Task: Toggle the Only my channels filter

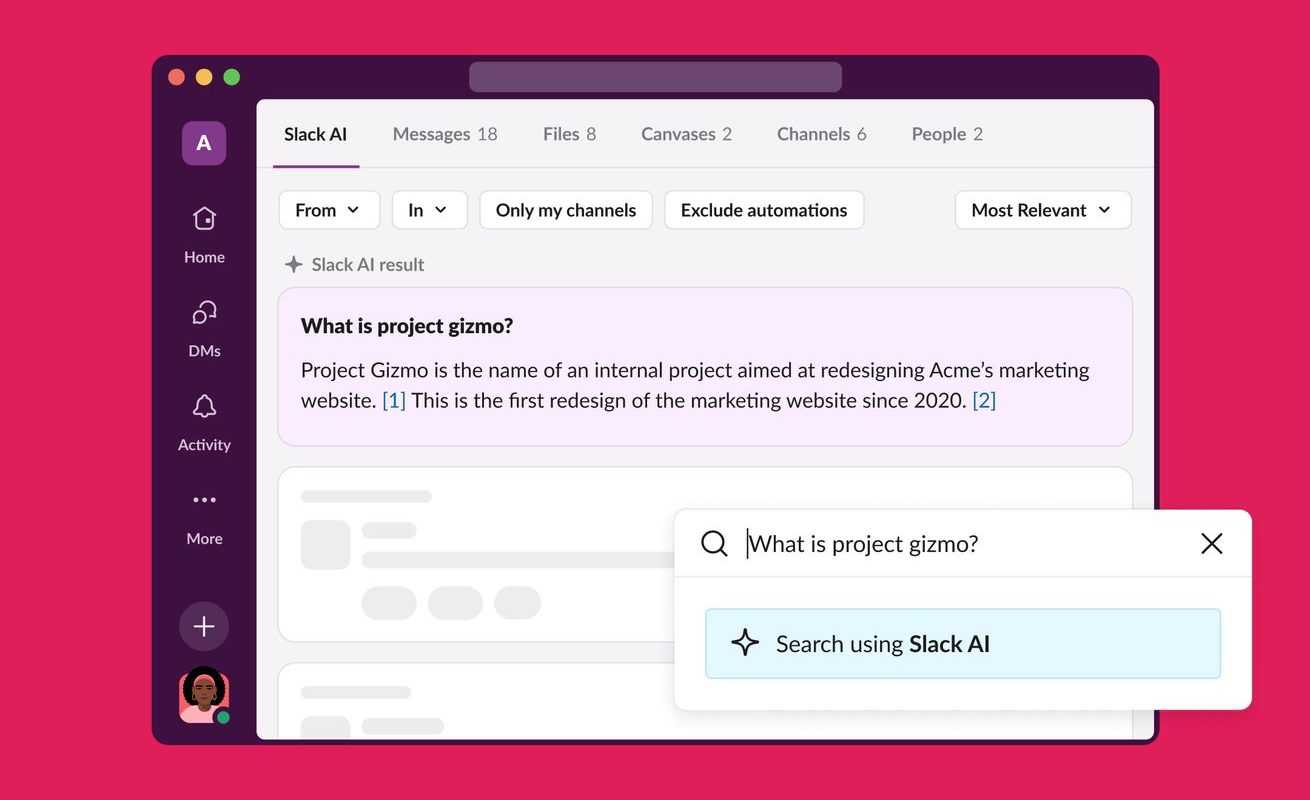Action: click(566, 210)
